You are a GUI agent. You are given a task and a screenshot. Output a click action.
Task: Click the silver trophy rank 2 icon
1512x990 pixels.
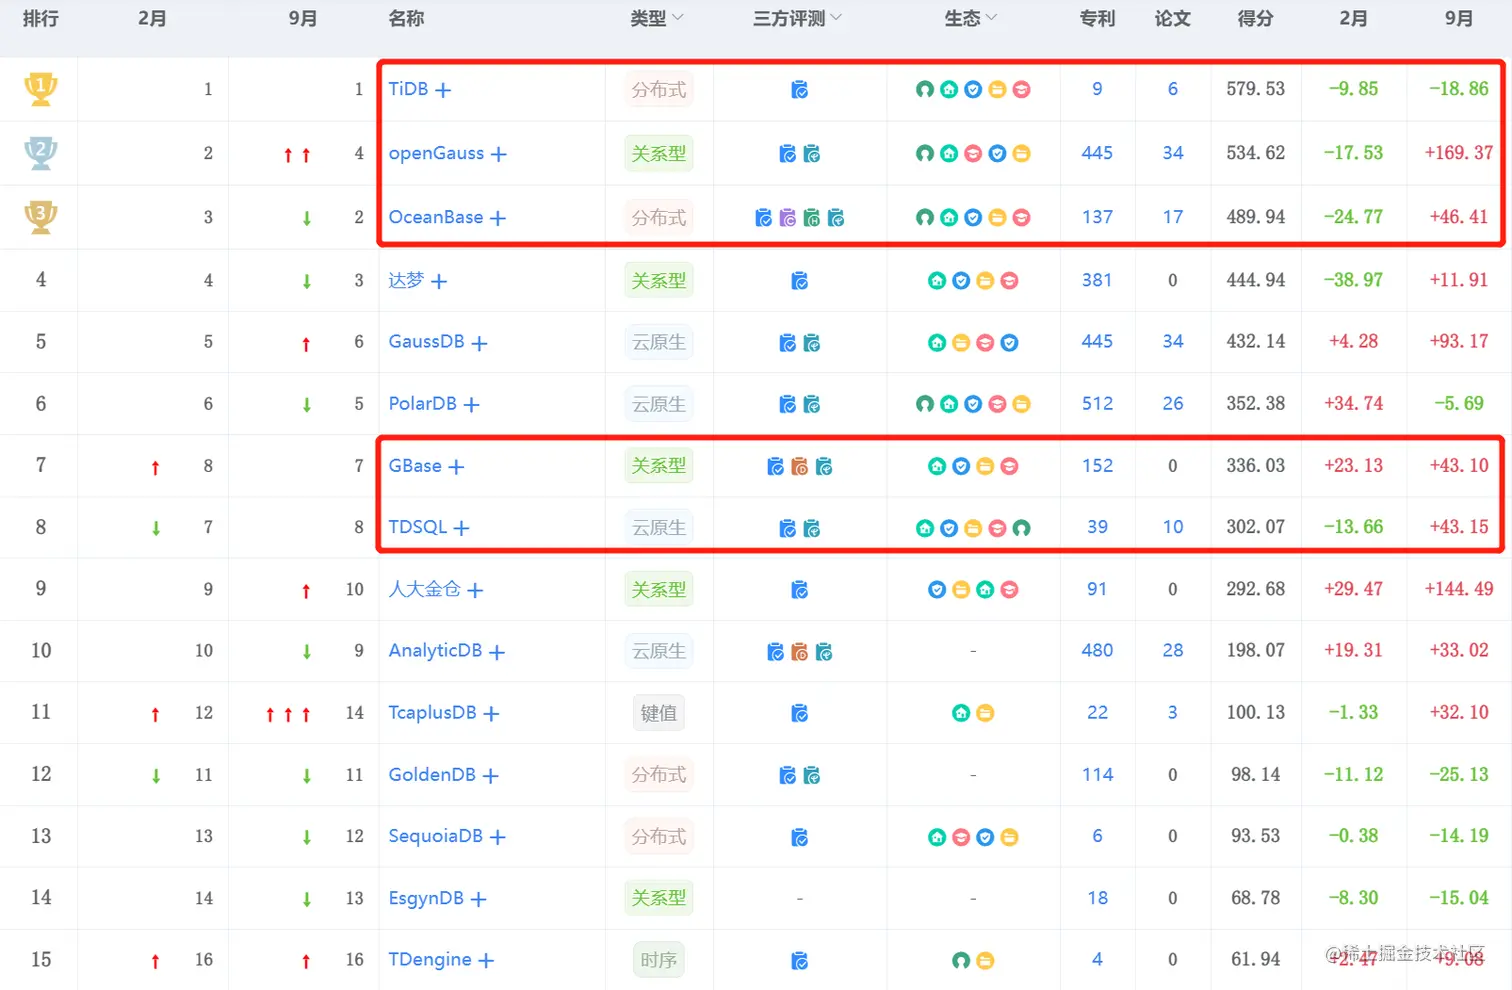pyautogui.click(x=41, y=153)
